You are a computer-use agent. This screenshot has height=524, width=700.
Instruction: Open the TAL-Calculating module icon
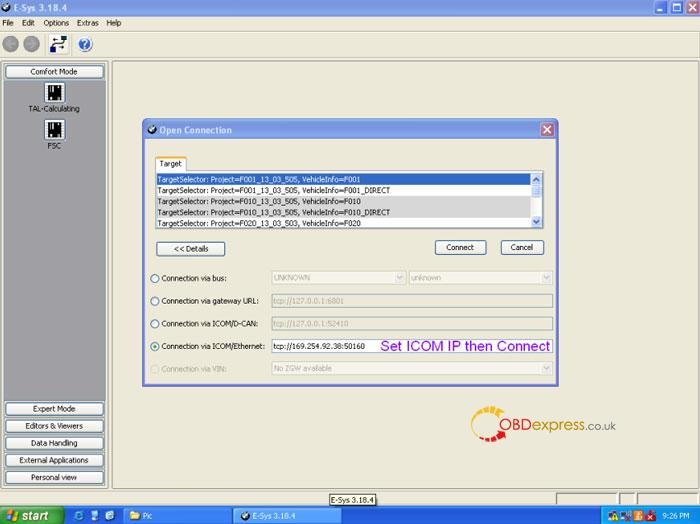tap(54, 93)
